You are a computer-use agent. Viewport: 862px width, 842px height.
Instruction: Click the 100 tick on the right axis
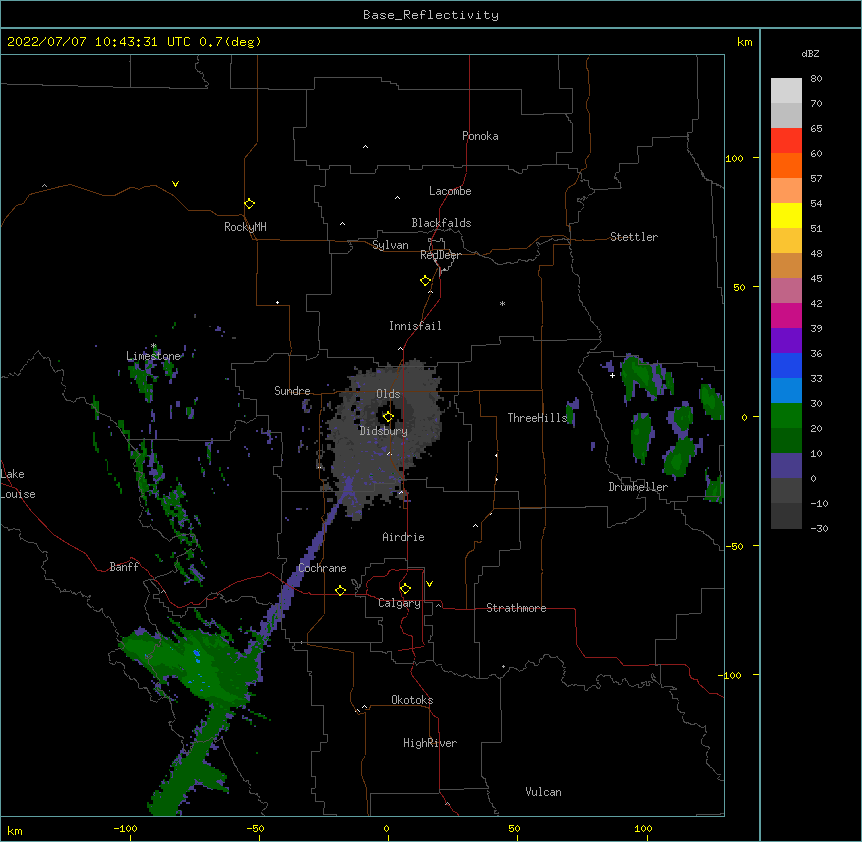(734, 158)
